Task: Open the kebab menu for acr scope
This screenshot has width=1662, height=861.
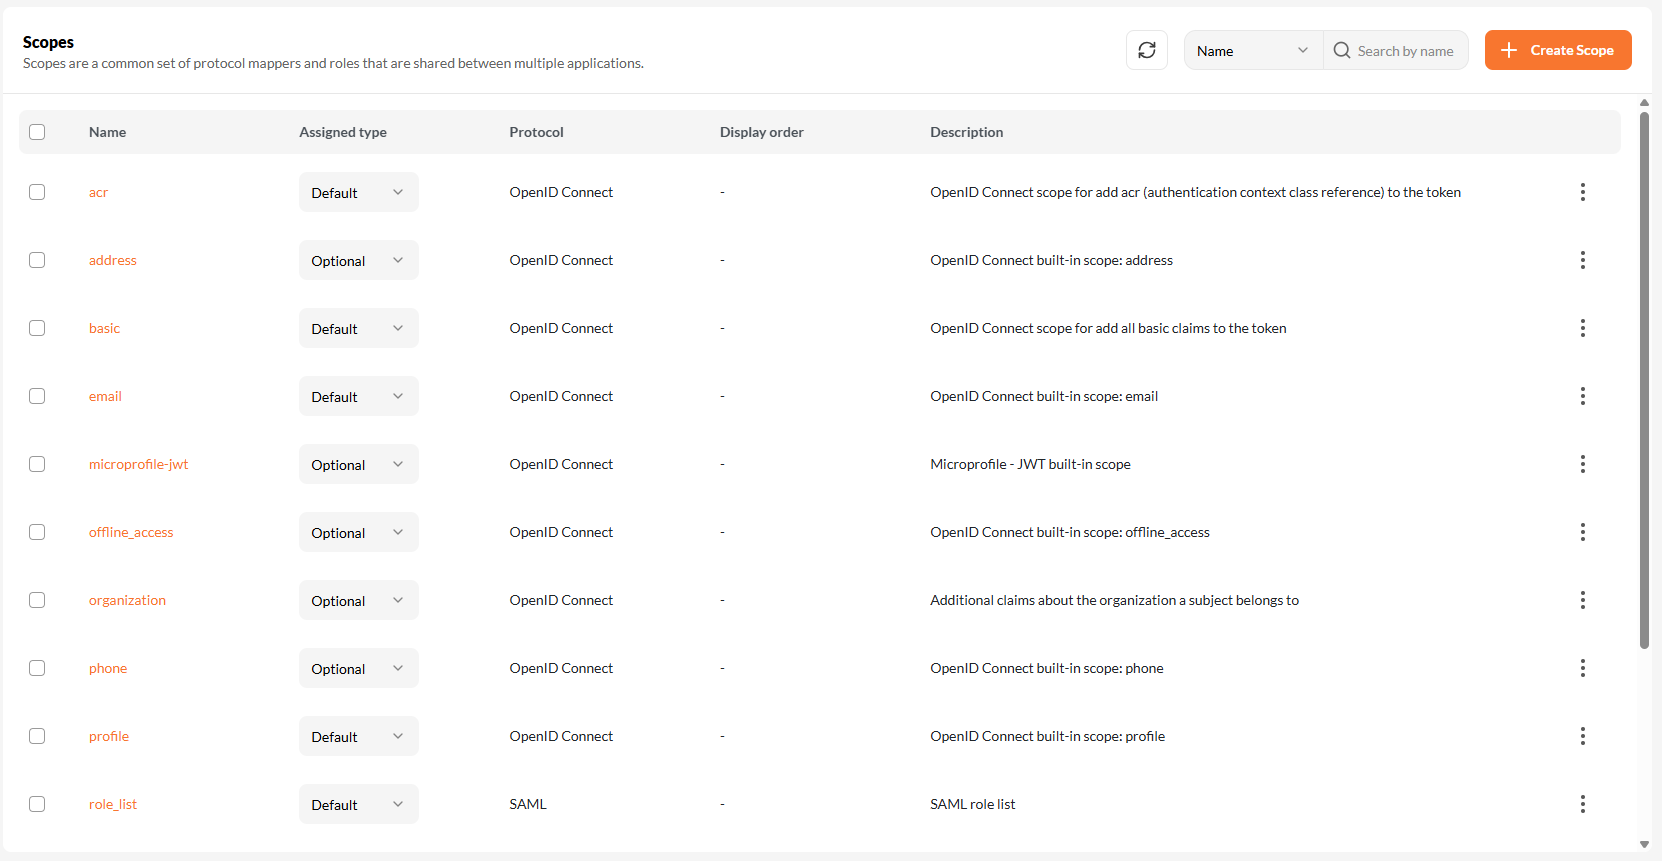Action: (x=1582, y=192)
